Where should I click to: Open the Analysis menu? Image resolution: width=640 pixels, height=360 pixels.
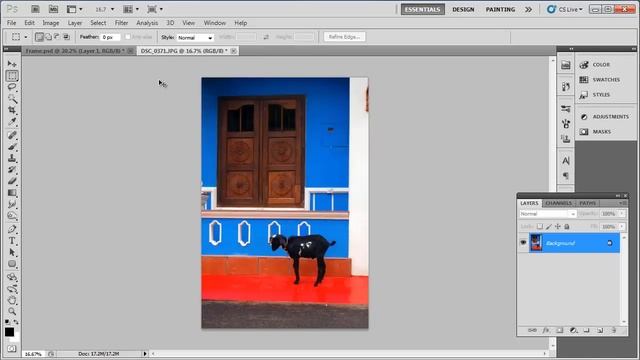[x=147, y=23]
